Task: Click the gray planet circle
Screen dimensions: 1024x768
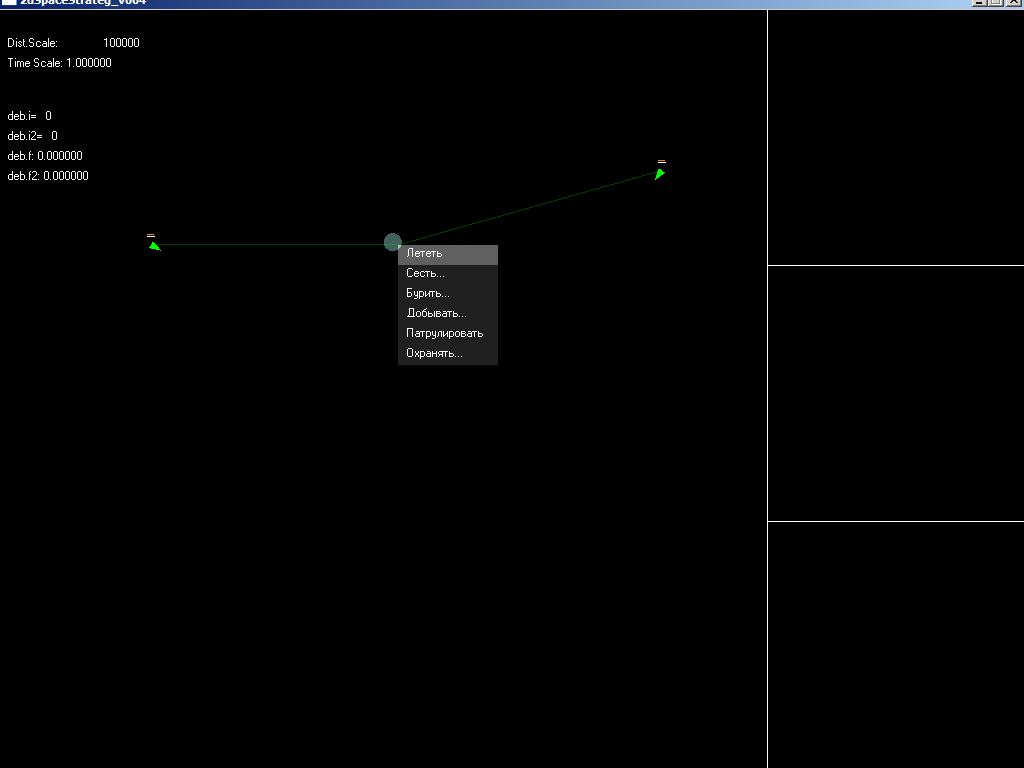Action: [x=392, y=242]
